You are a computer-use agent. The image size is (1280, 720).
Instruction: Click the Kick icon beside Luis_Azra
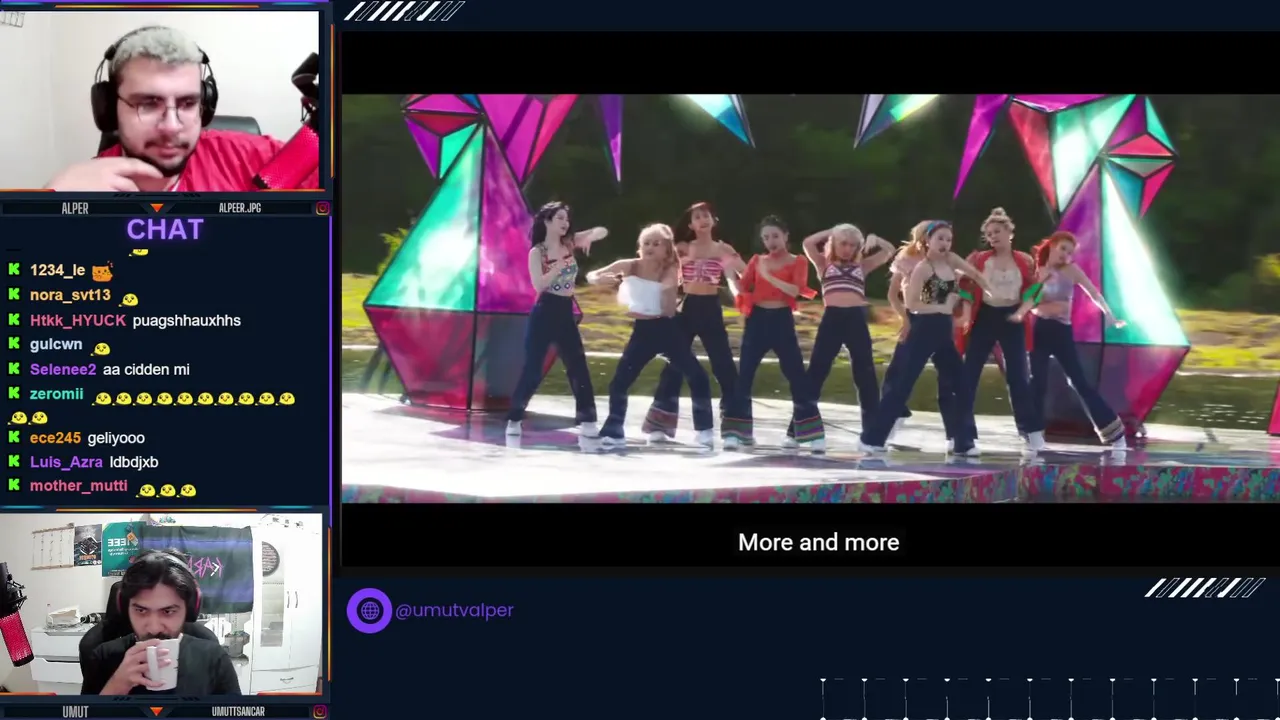point(14,461)
